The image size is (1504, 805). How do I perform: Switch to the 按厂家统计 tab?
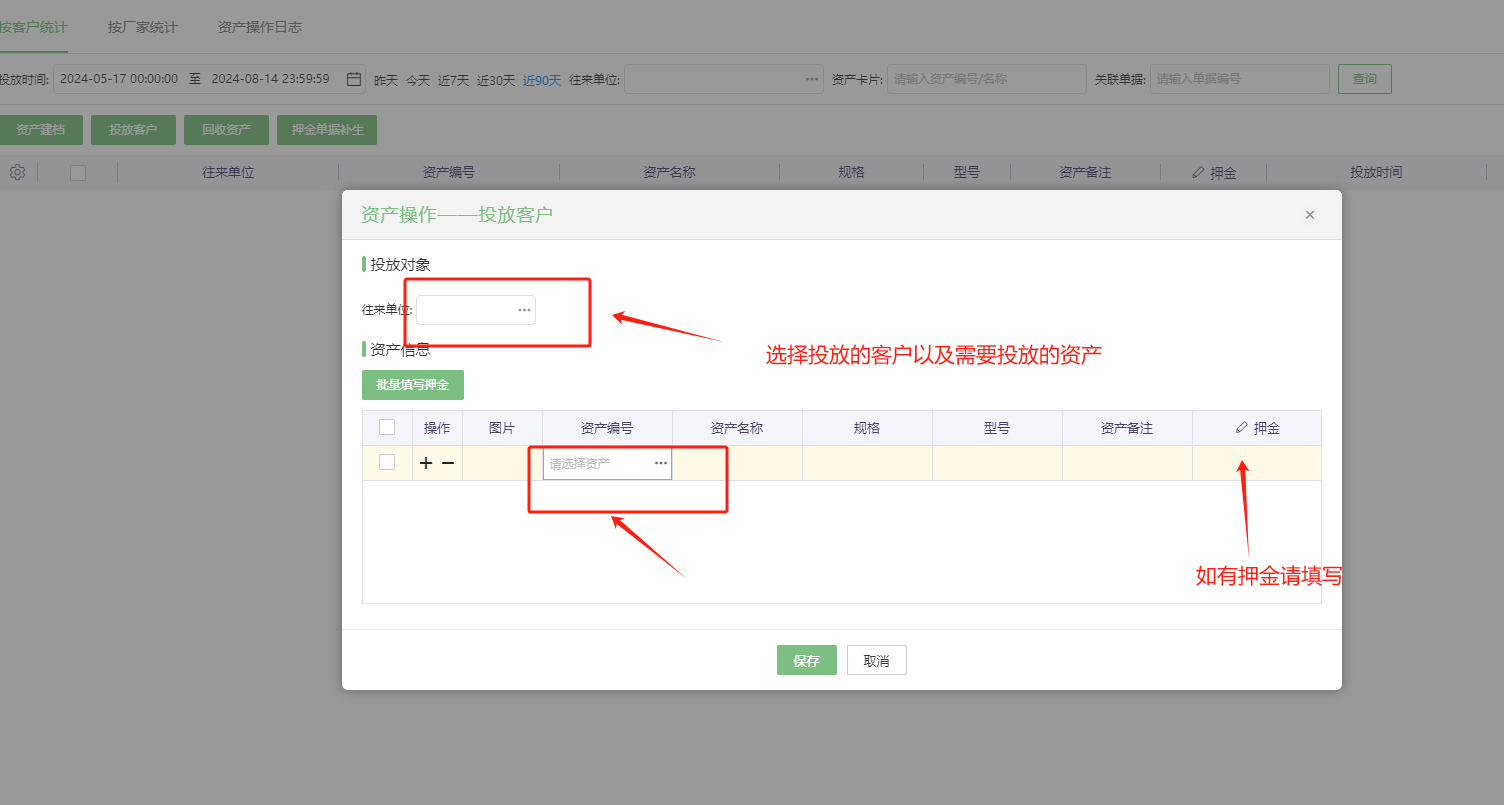[142, 27]
